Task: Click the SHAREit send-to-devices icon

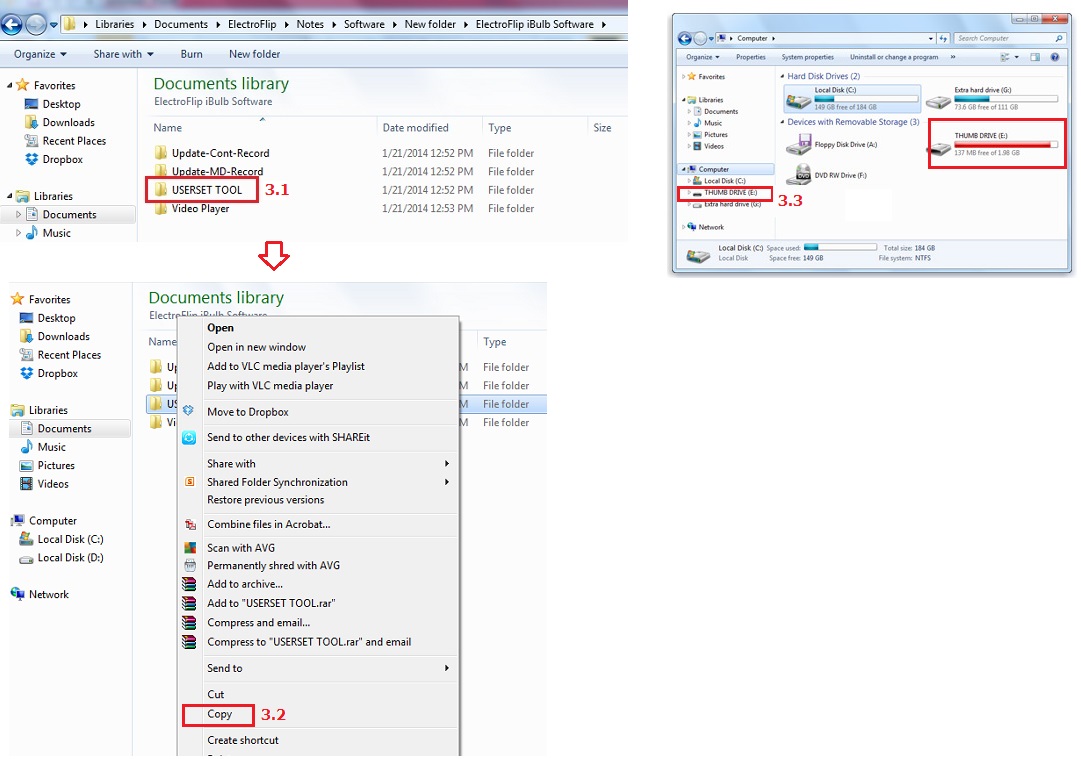Action: coord(188,437)
